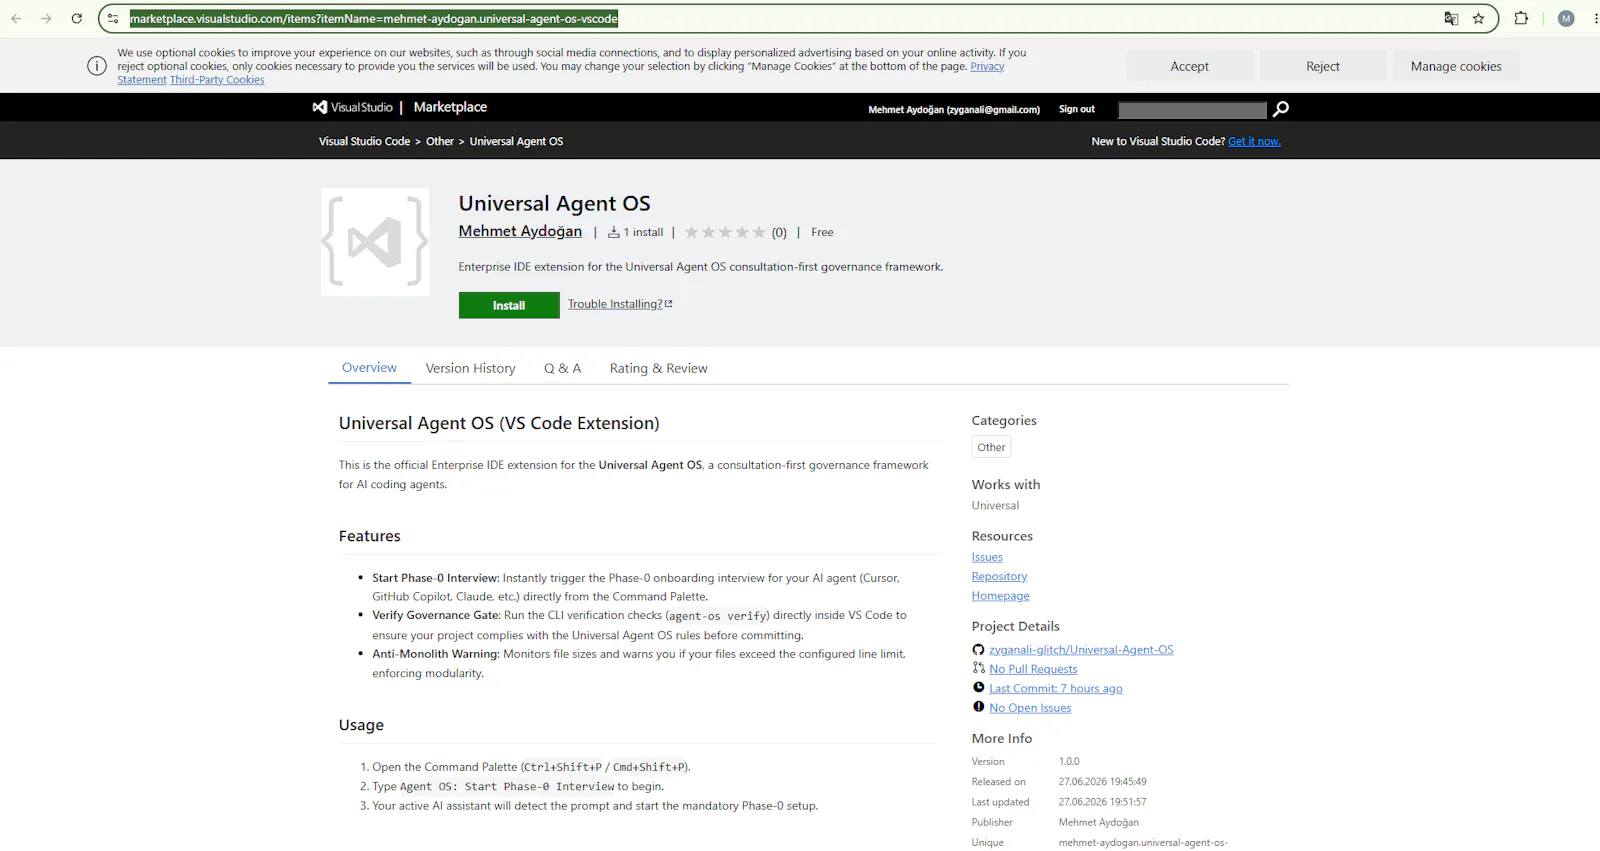Click the cookie notice info icon
This screenshot has width=1600, height=851.
pyautogui.click(x=97, y=66)
